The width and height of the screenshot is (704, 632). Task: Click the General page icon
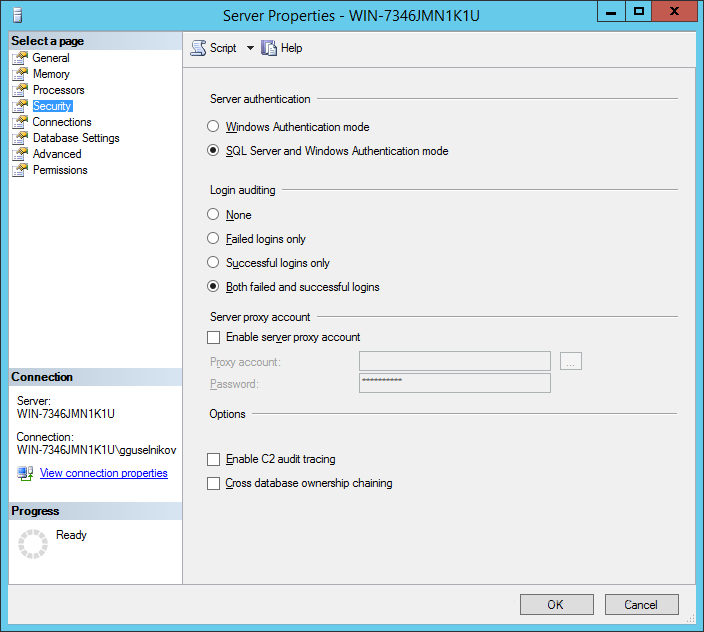click(x=20, y=58)
